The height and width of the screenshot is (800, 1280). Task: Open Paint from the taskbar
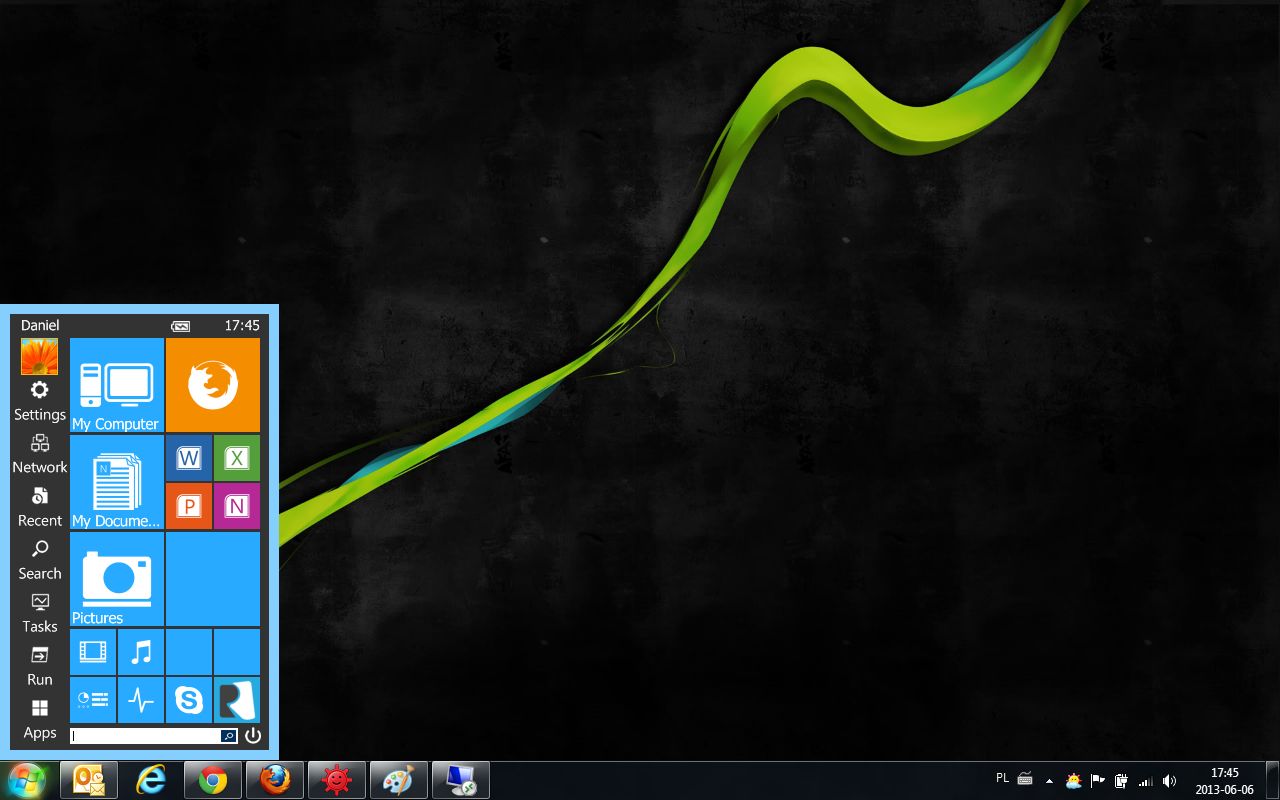point(399,780)
